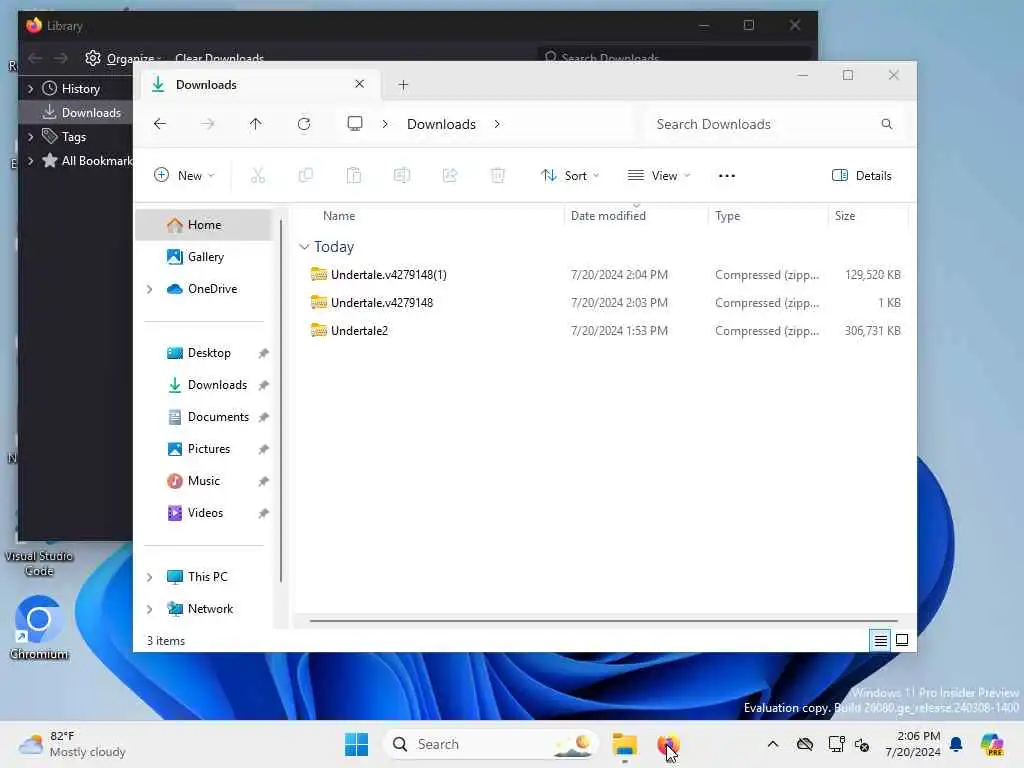Screen dimensions: 1024x768
Task: Click Downloads breadcrumb in address bar
Action: 441,124
